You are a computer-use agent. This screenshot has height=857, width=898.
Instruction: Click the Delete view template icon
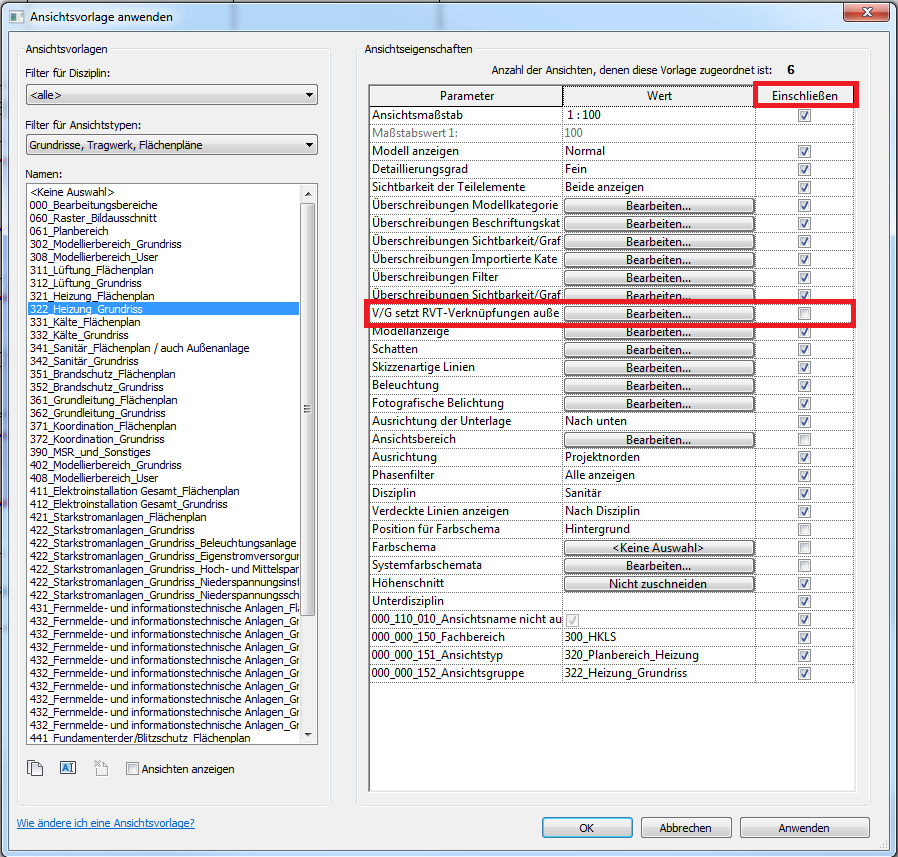click(x=100, y=768)
